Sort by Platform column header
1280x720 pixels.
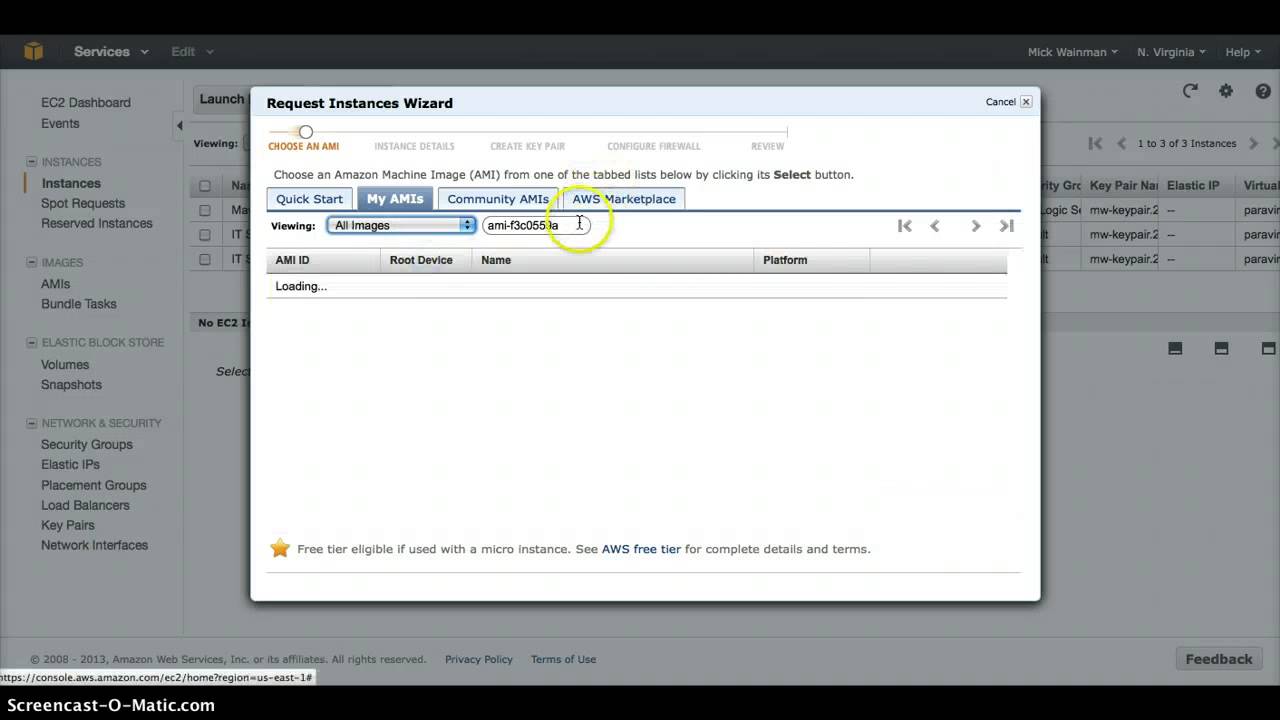pyautogui.click(x=811, y=260)
